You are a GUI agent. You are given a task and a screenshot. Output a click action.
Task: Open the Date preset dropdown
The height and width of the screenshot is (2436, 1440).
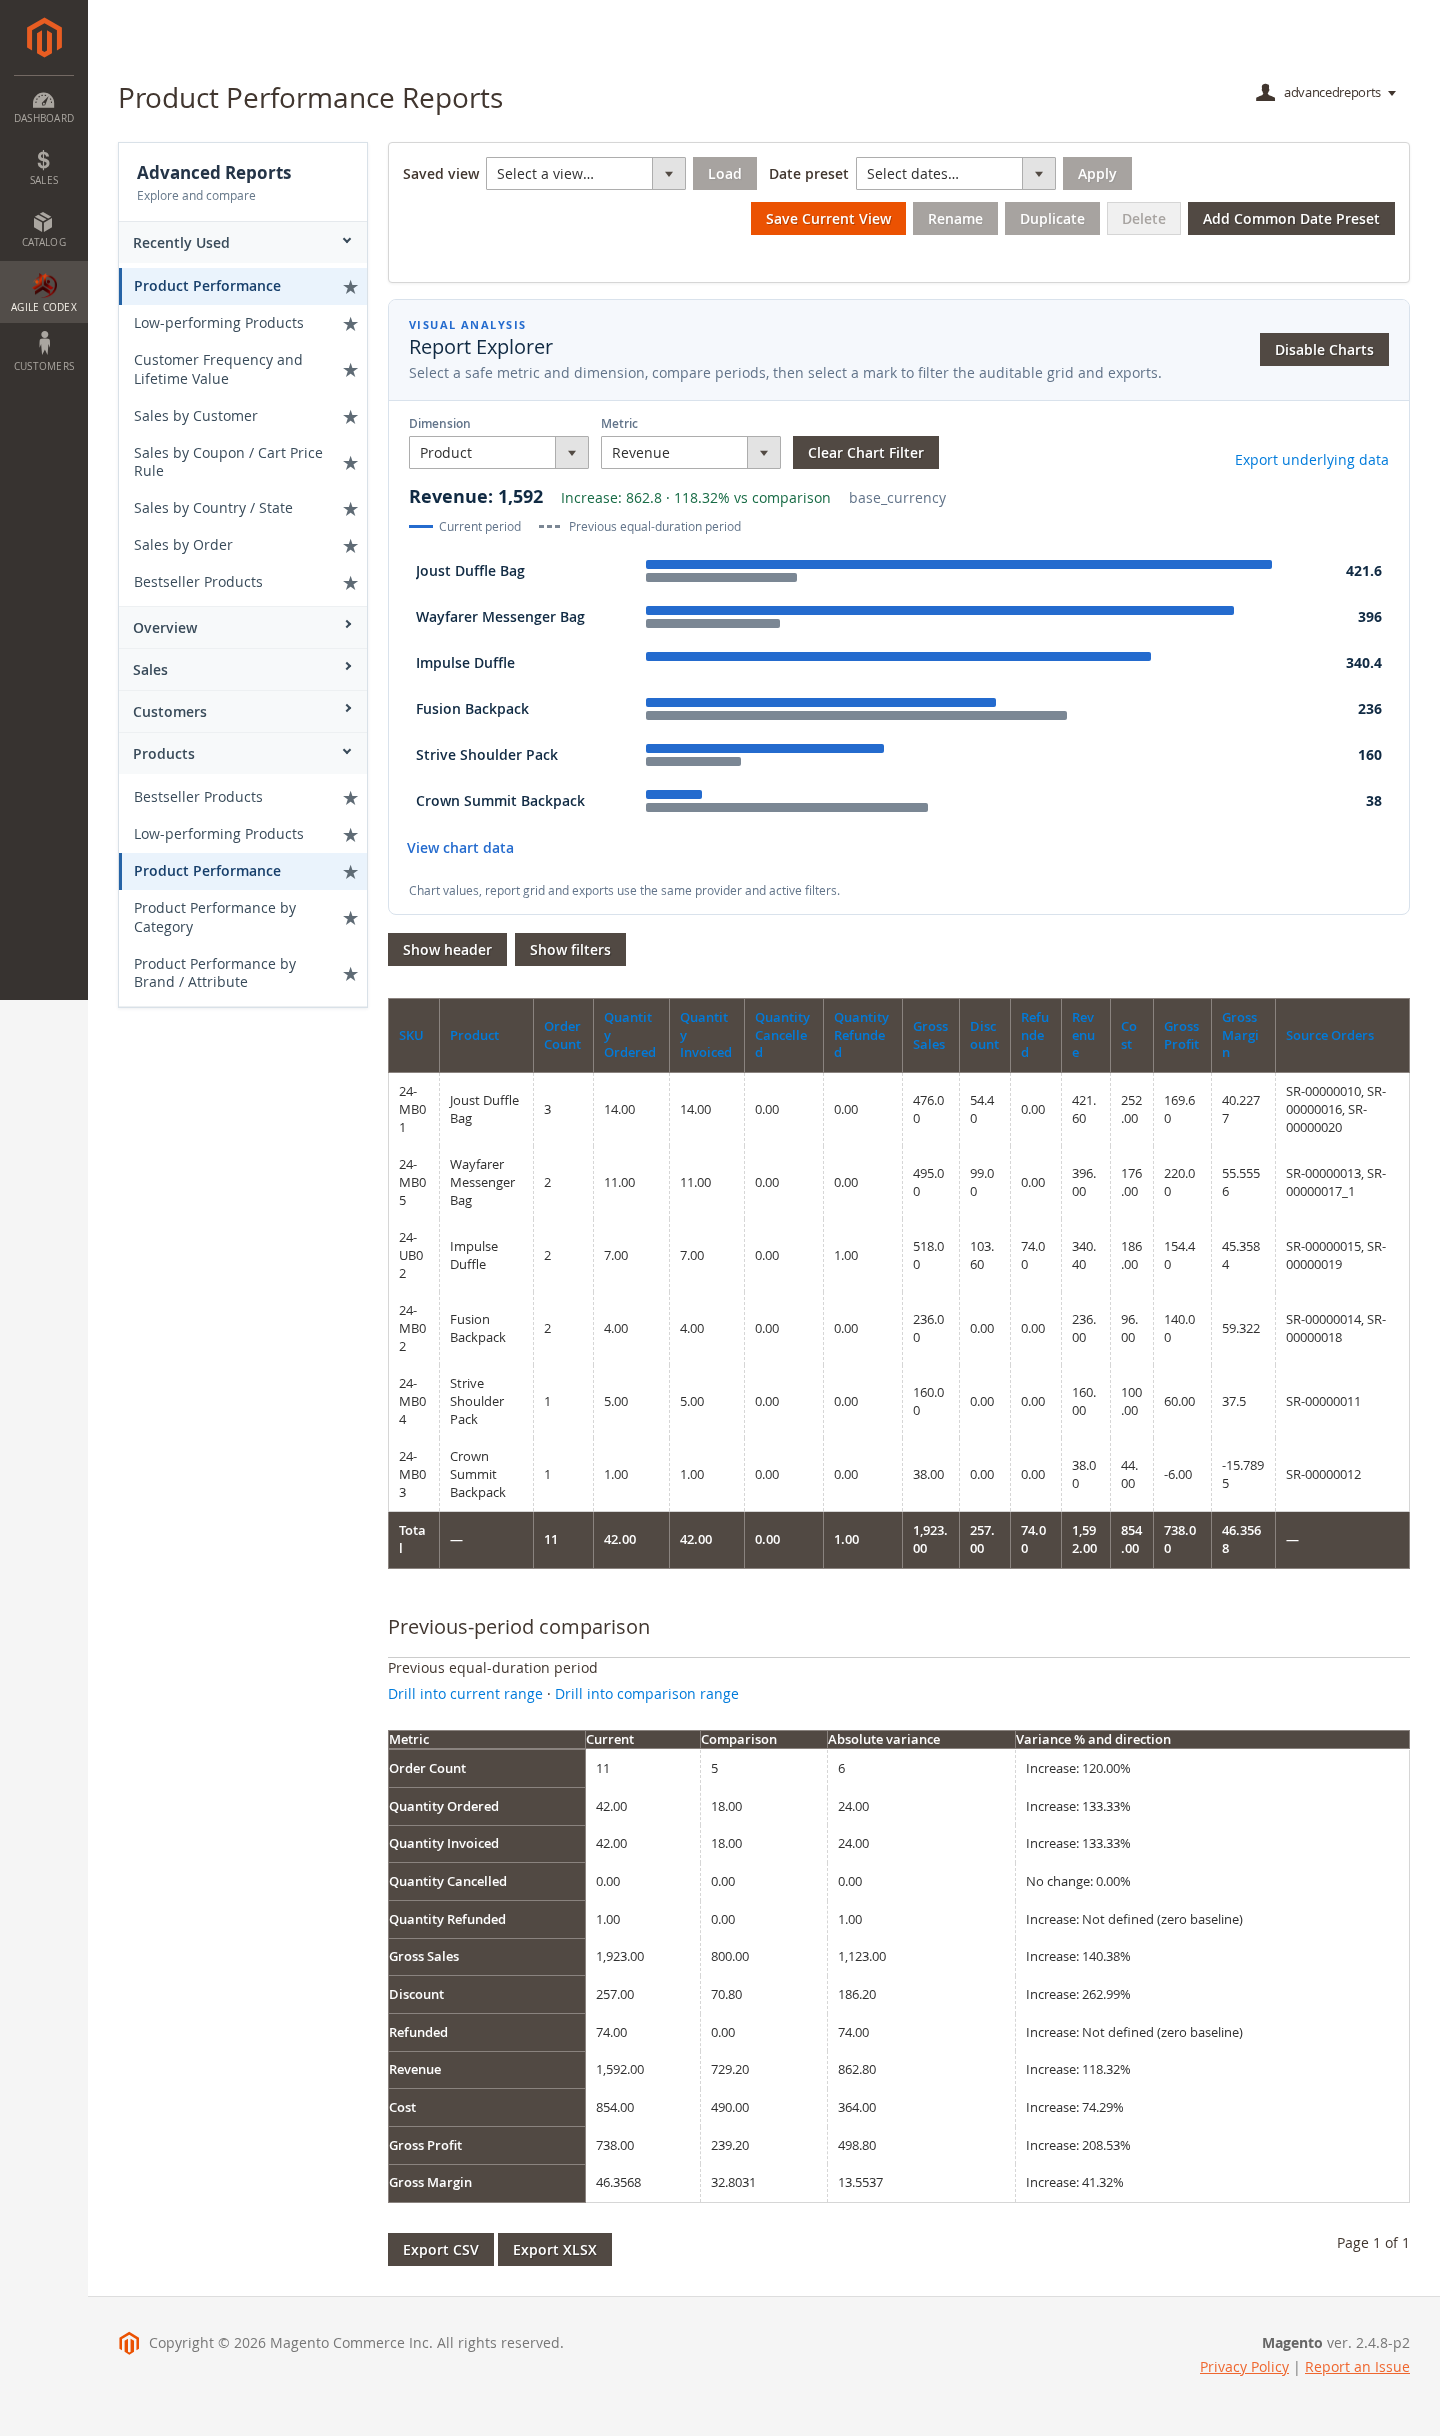(955, 174)
